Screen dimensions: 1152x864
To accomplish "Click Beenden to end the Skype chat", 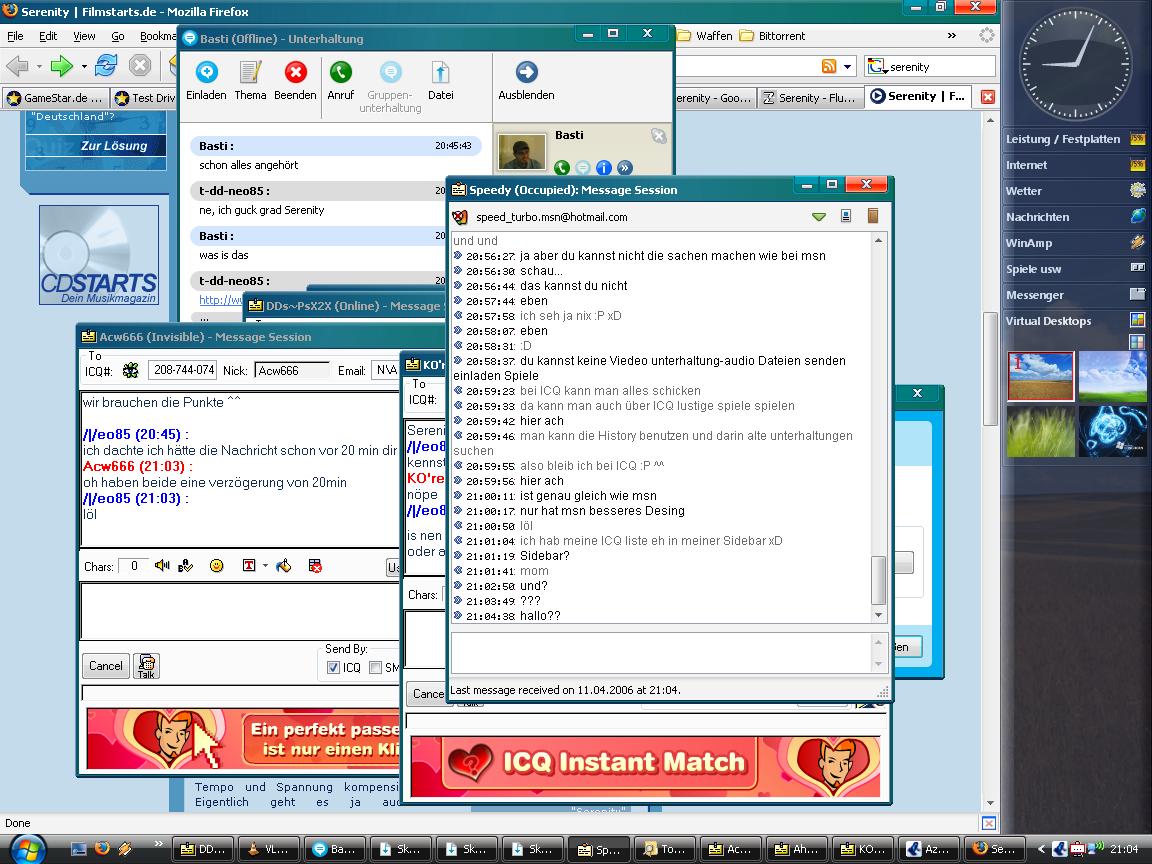I will pyautogui.click(x=295, y=73).
